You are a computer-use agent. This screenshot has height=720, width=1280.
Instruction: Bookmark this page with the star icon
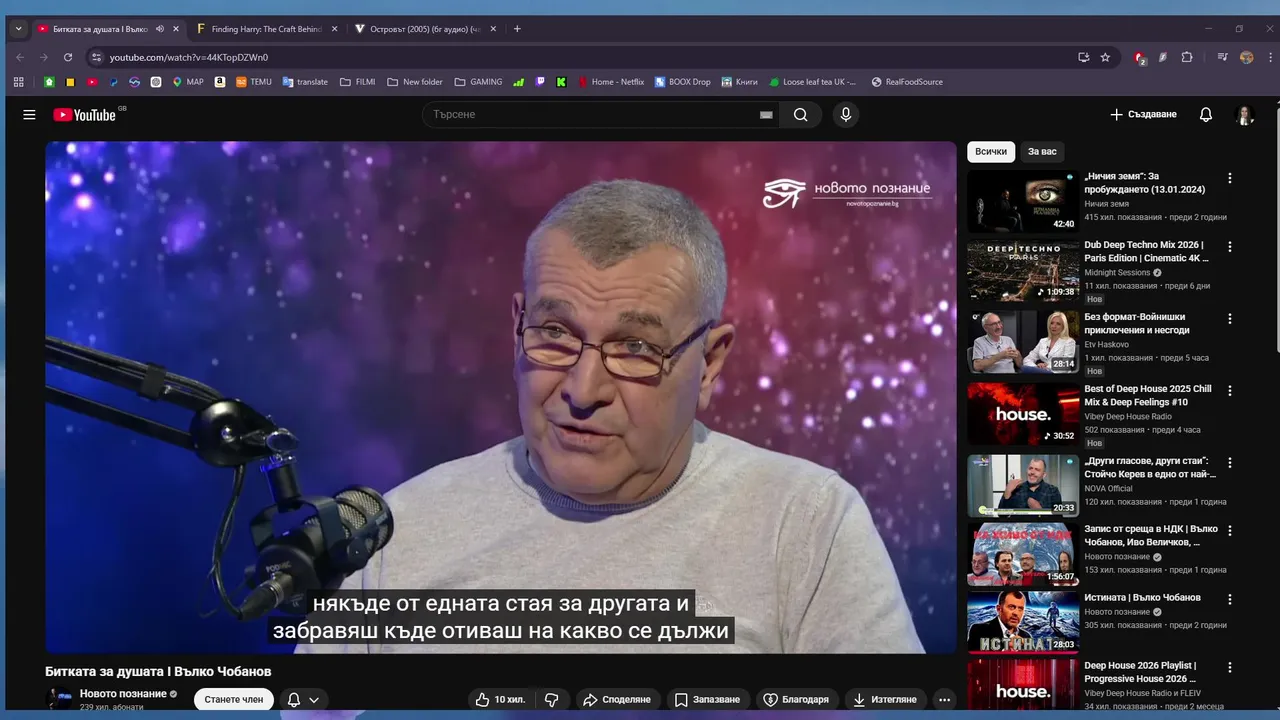[1105, 58]
